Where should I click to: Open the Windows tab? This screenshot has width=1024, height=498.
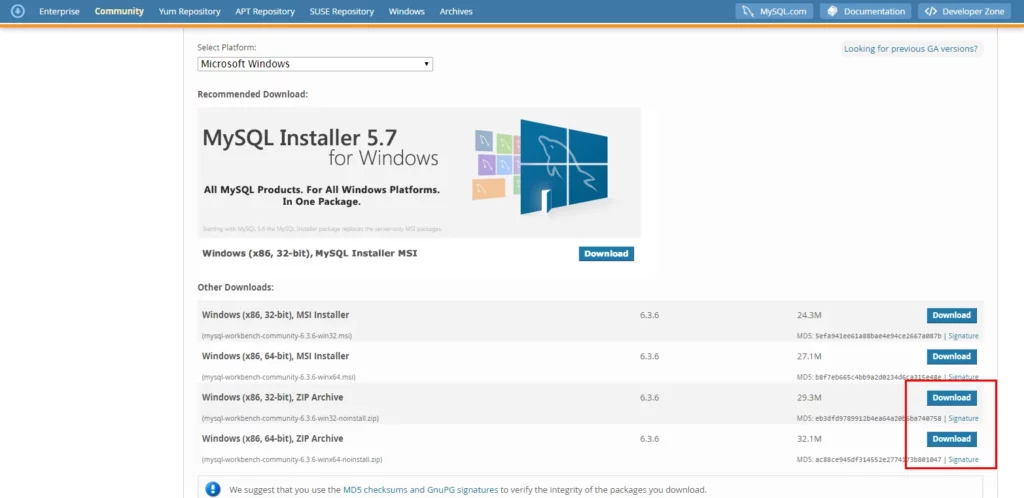click(406, 12)
